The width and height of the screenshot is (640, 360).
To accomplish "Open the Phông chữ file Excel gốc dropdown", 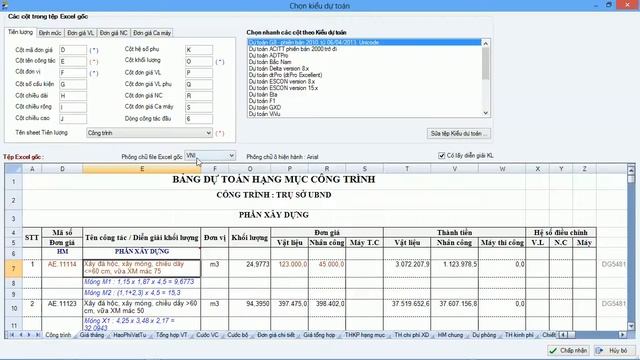I will (210, 156).
